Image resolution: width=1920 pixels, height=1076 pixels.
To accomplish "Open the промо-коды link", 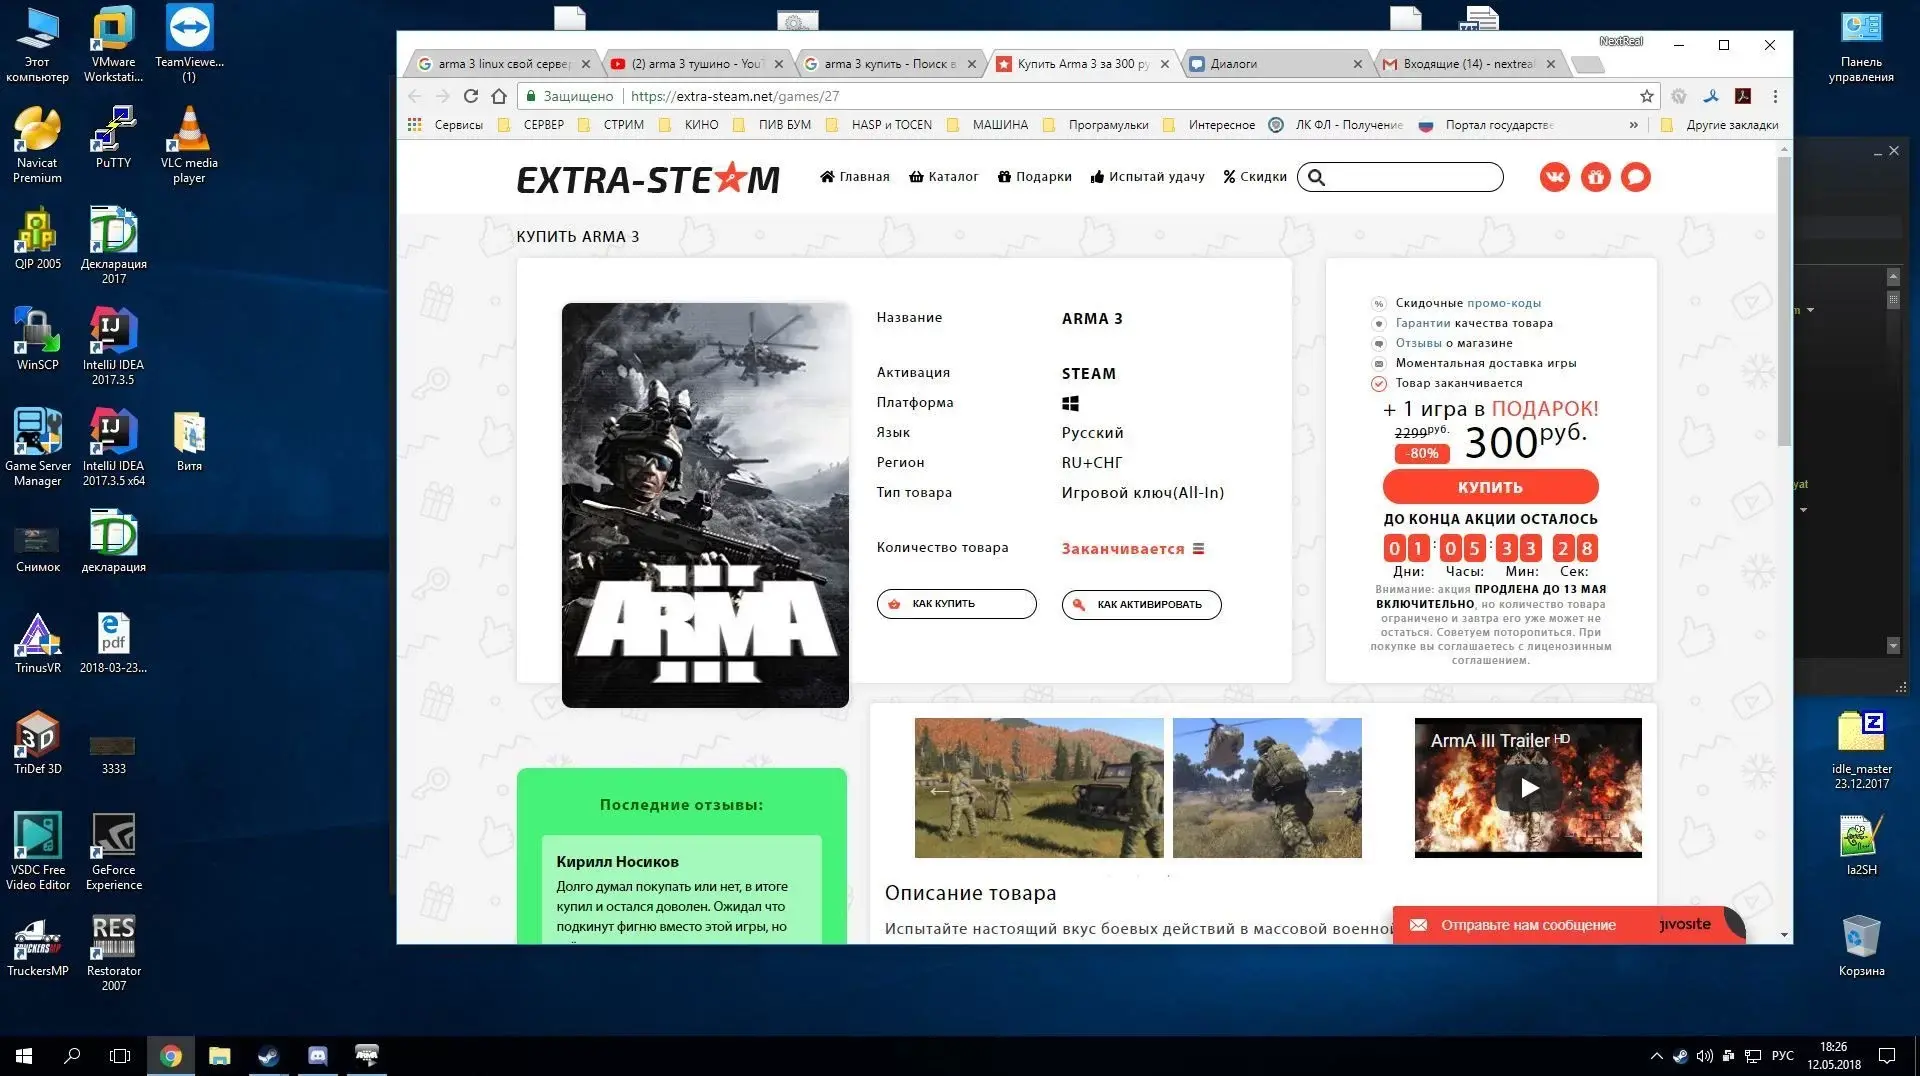I will [1503, 303].
